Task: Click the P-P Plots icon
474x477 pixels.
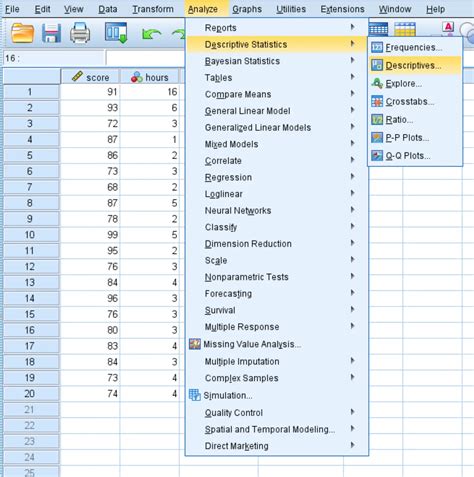Action: (x=377, y=137)
